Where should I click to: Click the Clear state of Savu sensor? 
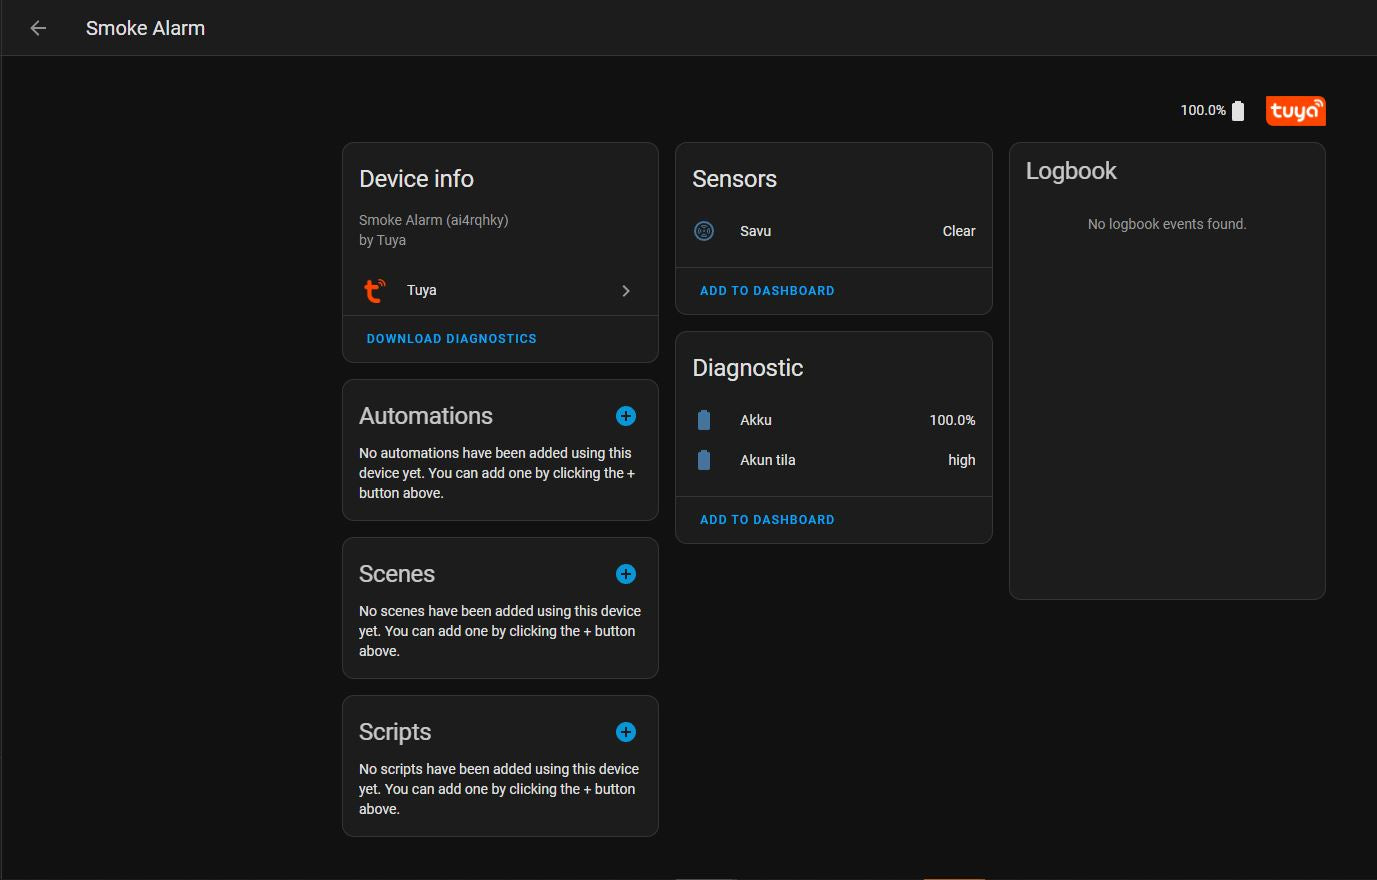tap(958, 231)
